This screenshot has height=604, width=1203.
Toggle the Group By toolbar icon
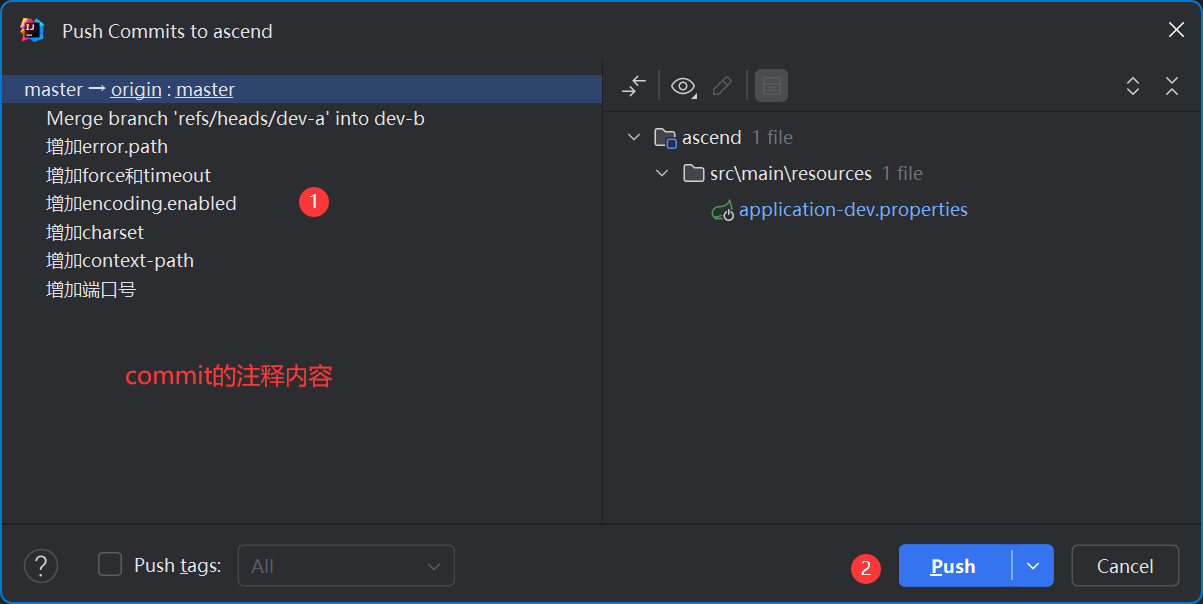pos(771,86)
